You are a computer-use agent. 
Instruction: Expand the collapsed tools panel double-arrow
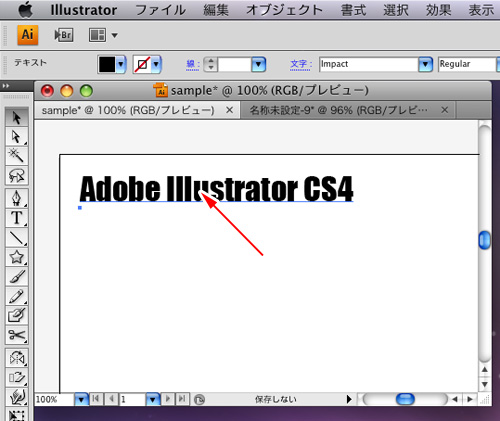click(x=6, y=86)
